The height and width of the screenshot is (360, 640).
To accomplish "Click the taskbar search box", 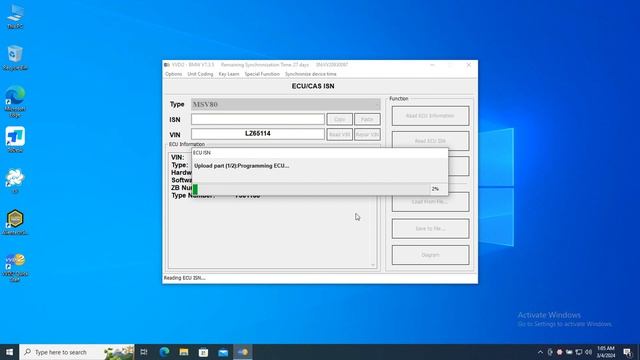I will 77,352.
